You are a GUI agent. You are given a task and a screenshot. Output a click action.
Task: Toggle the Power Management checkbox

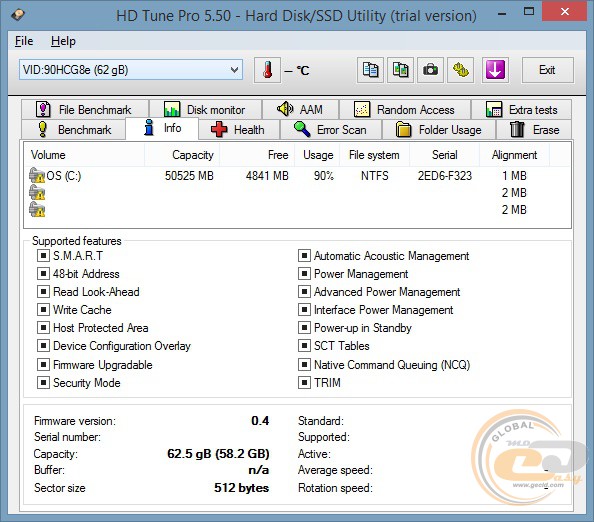(304, 274)
